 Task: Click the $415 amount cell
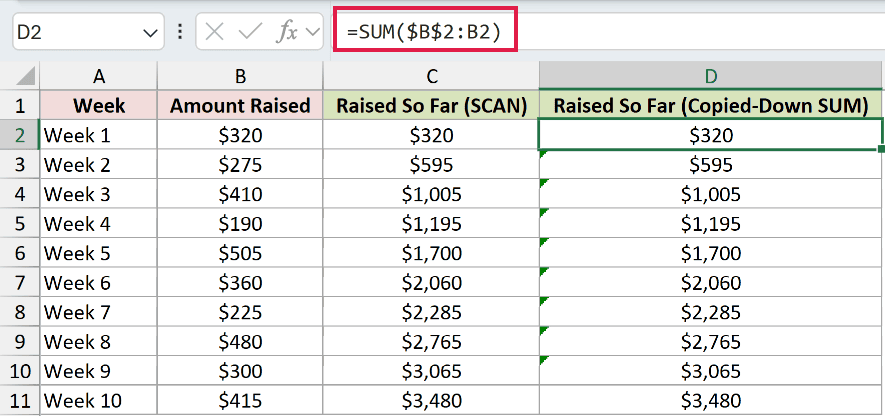[x=240, y=401]
